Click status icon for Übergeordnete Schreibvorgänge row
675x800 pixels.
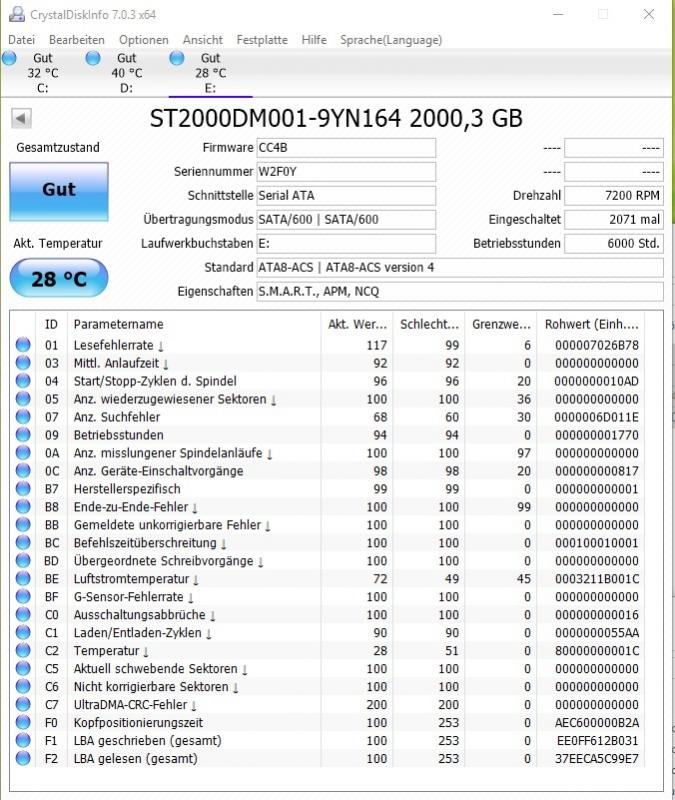pyautogui.click(x=23, y=560)
